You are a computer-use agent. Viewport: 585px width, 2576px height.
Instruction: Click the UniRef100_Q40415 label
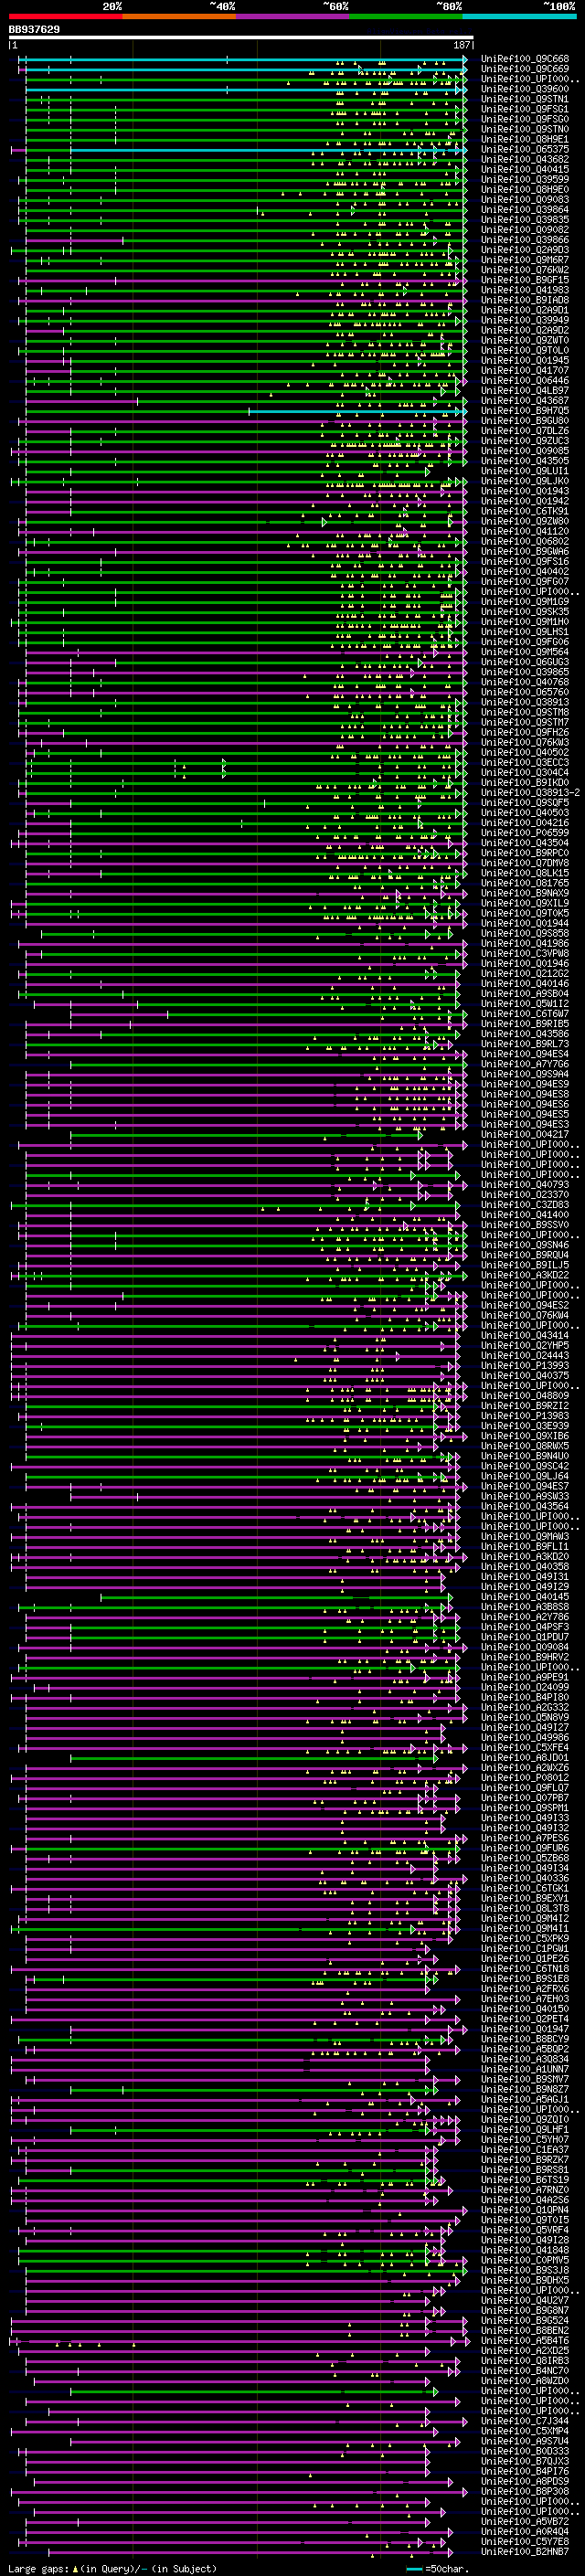point(525,169)
